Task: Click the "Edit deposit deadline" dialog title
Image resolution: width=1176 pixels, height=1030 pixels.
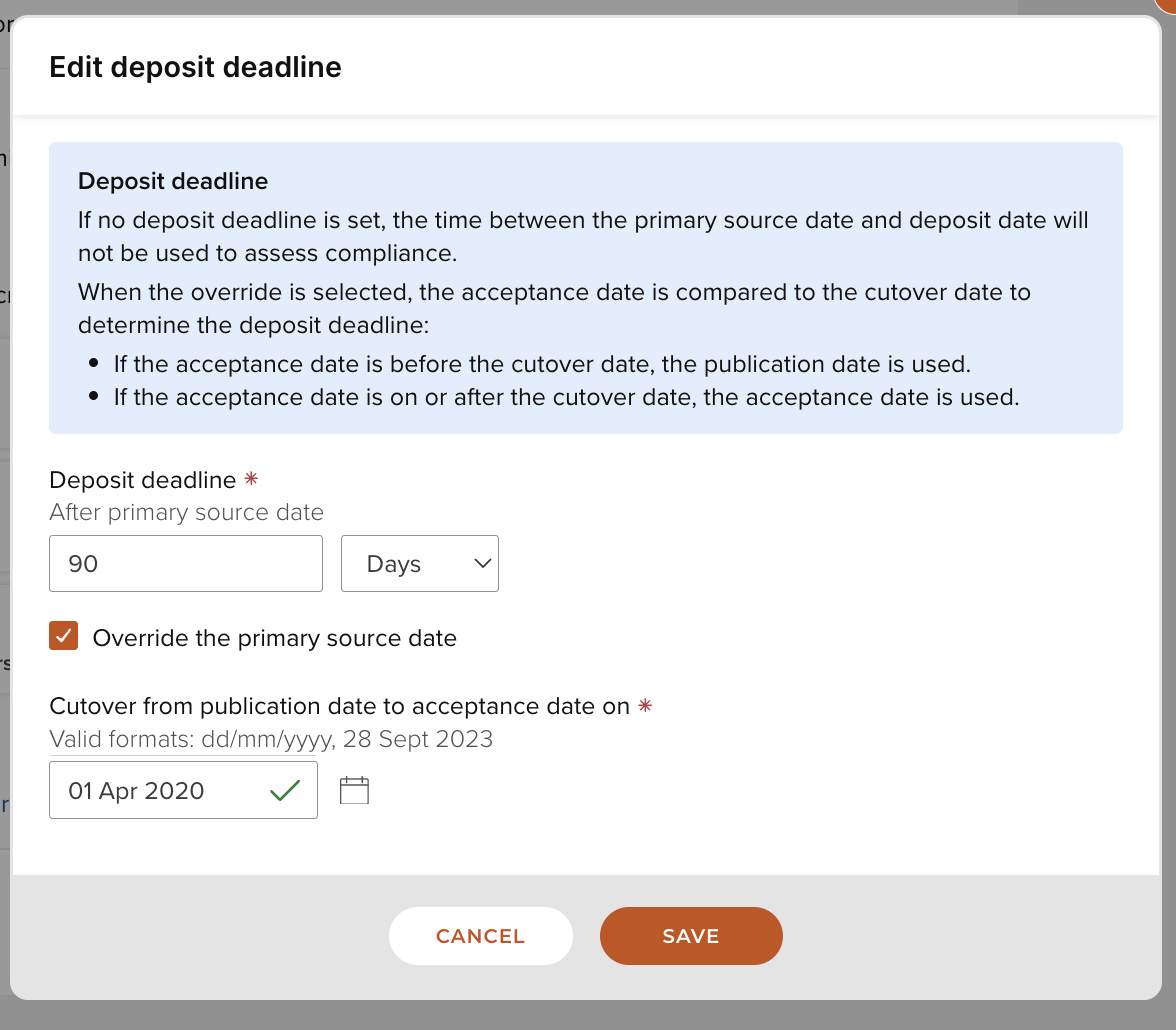Action: pos(195,67)
